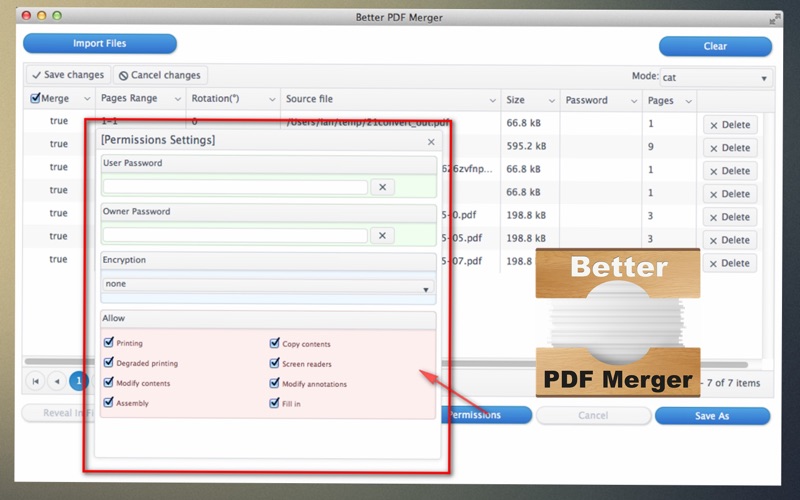Image resolution: width=800 pixels, height=500 pixels.
Task: Open the Password column dropdown arrow
Action: tap(634, 101)
